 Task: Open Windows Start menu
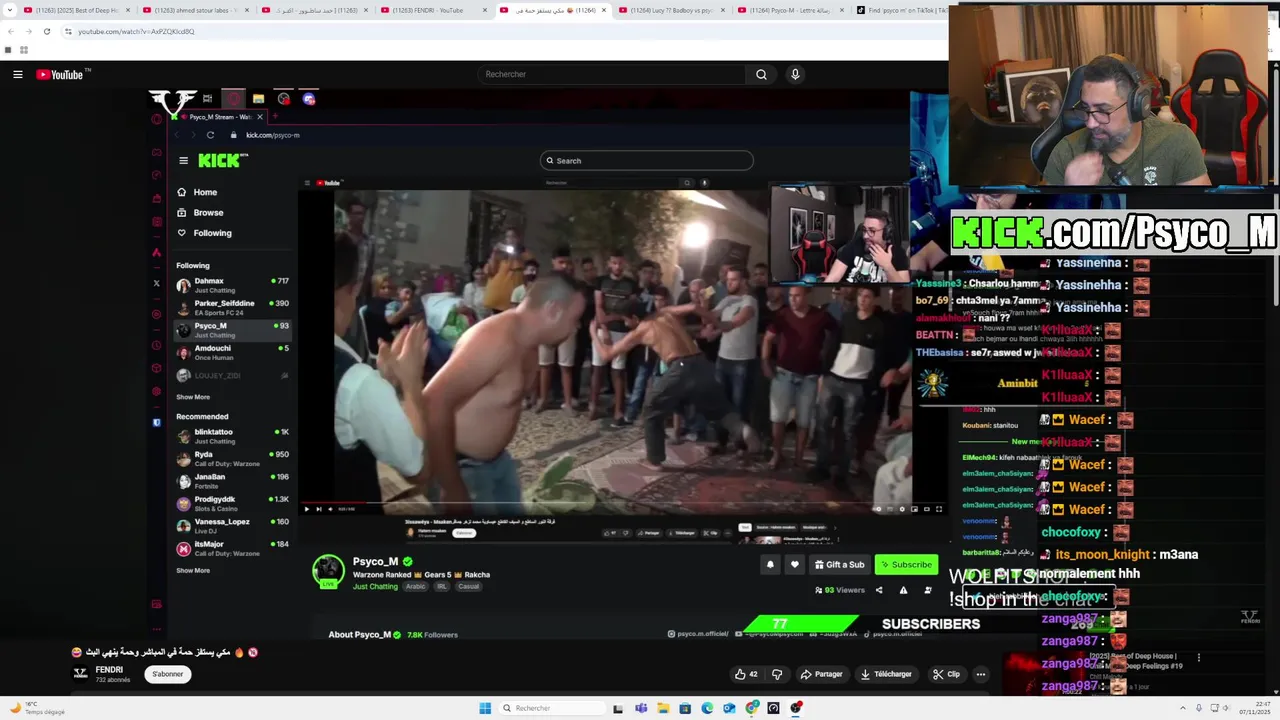(x=485, y=708)
